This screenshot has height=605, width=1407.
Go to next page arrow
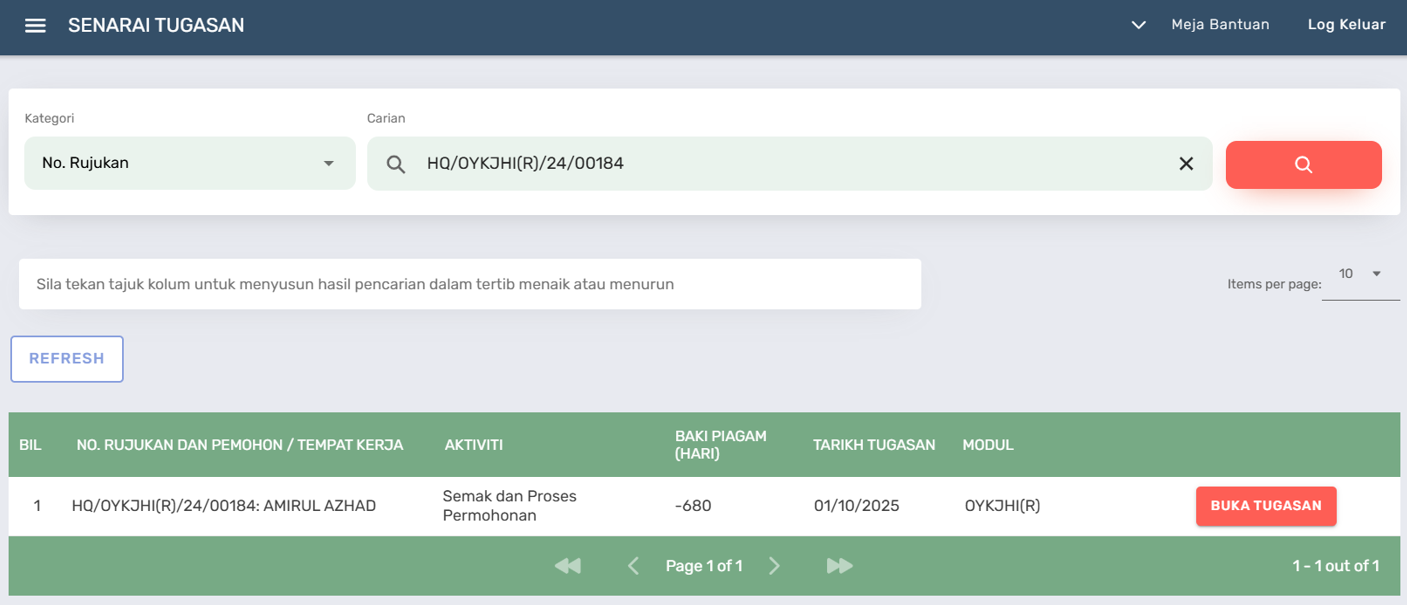(x=774, y=566)
